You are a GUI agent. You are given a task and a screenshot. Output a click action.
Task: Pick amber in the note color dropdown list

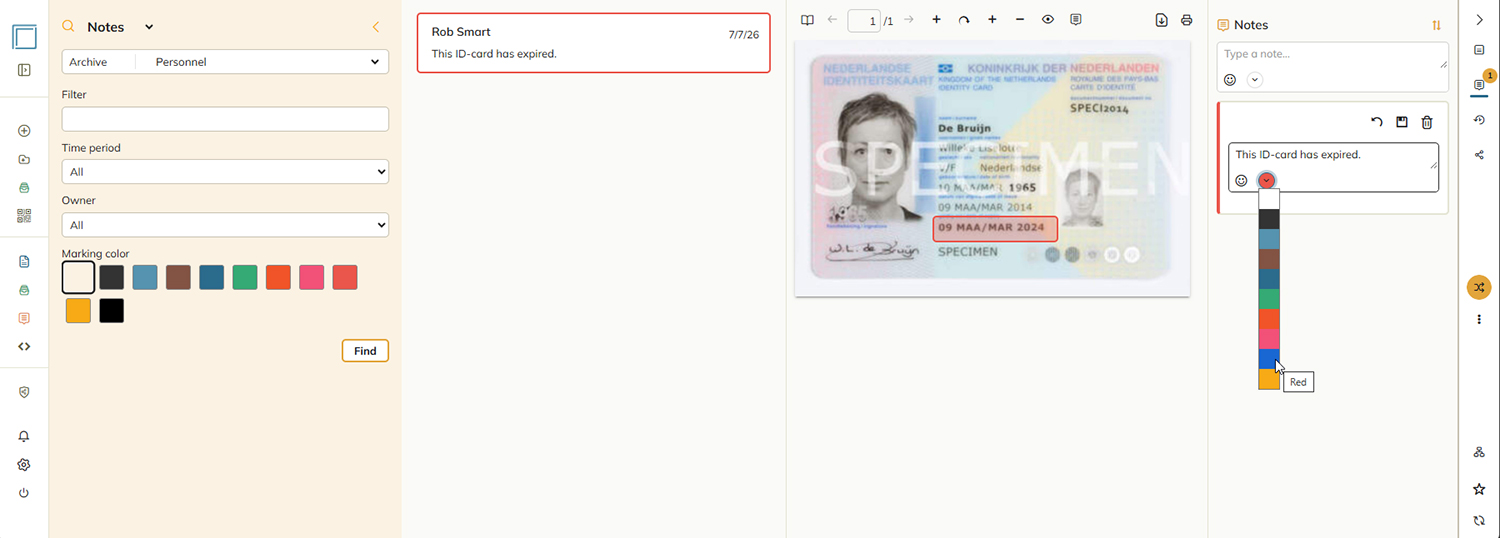pyautogui.click(x=1269, y=379)
